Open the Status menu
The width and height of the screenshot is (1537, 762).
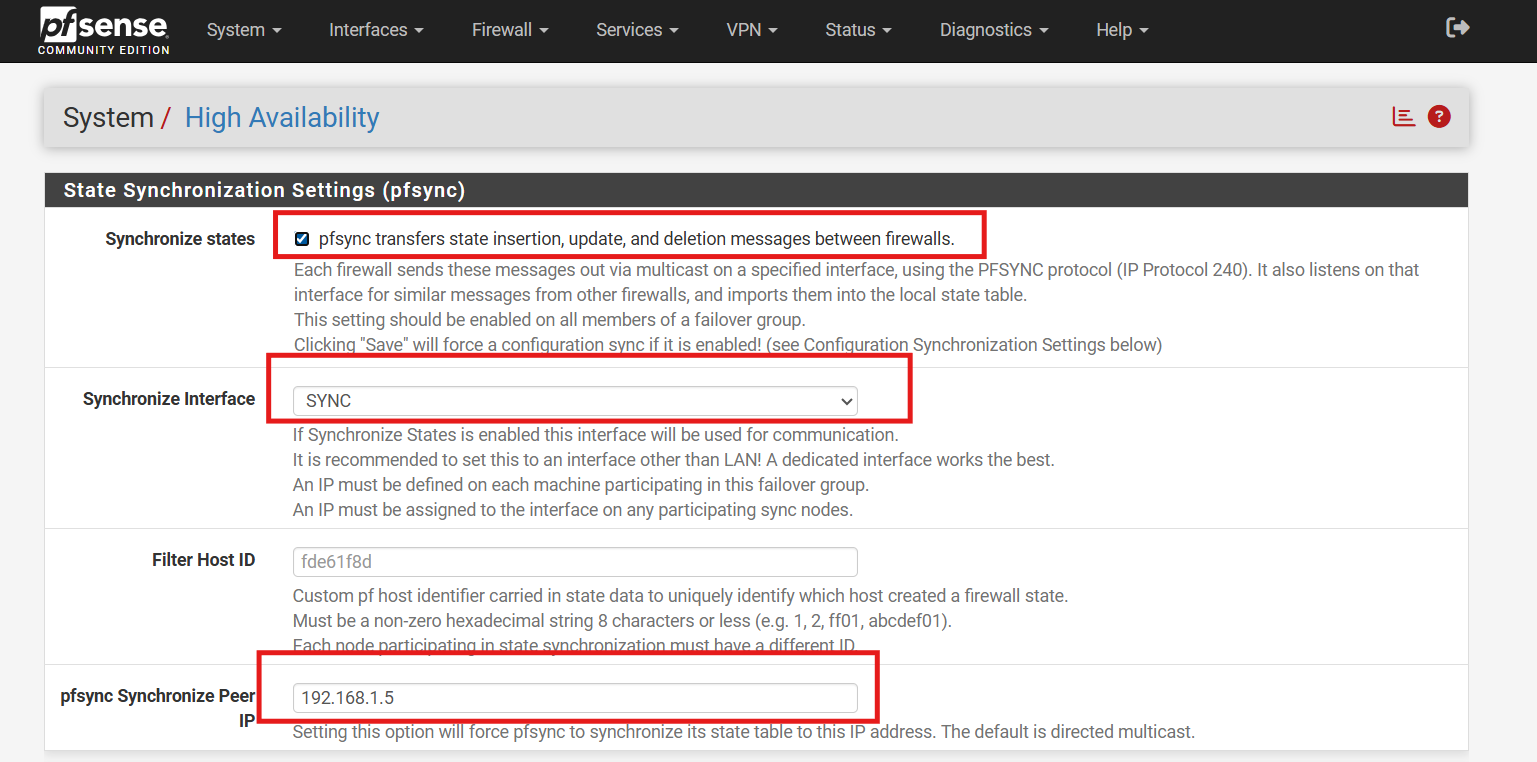pos(858,30)
